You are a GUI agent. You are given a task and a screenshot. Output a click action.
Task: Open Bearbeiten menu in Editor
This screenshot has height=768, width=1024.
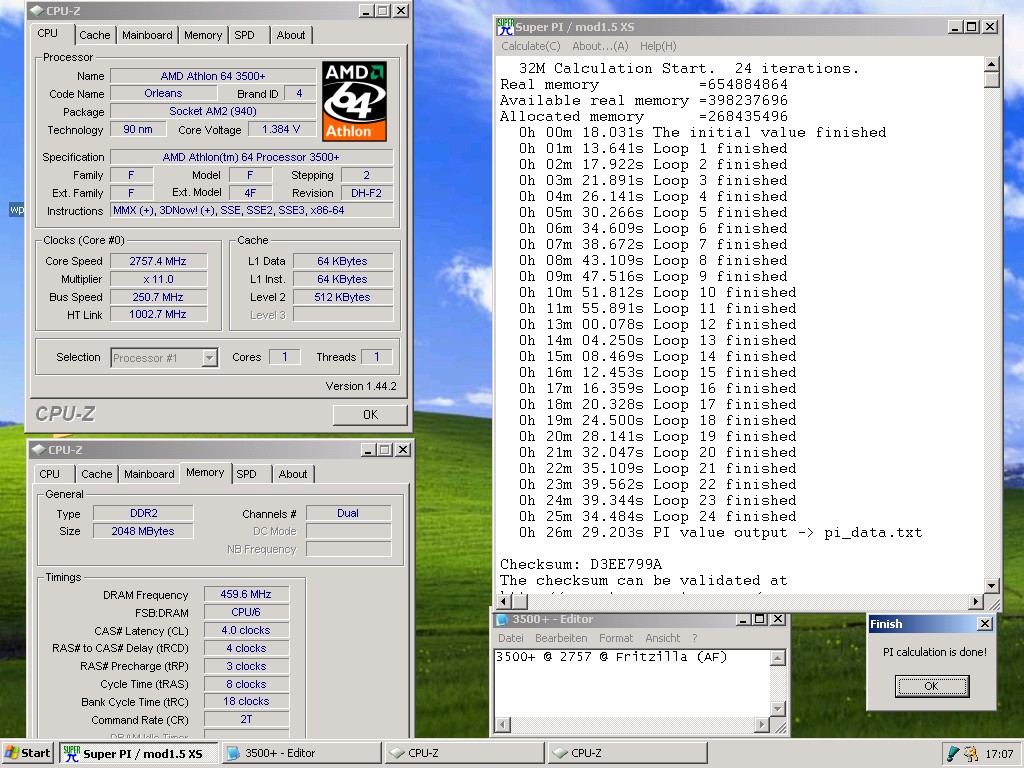[x=561, y=638]
